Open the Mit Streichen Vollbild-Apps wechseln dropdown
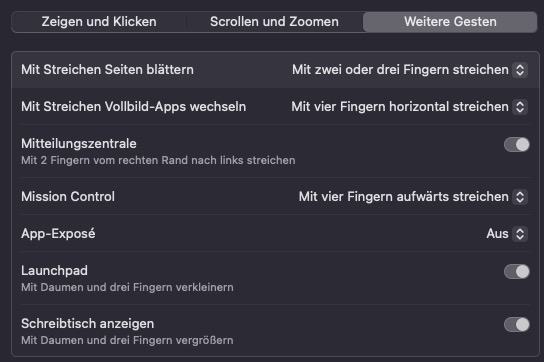The width and height of the screenshot is (544, 362). pyautogui.click(x=409, y=107)
